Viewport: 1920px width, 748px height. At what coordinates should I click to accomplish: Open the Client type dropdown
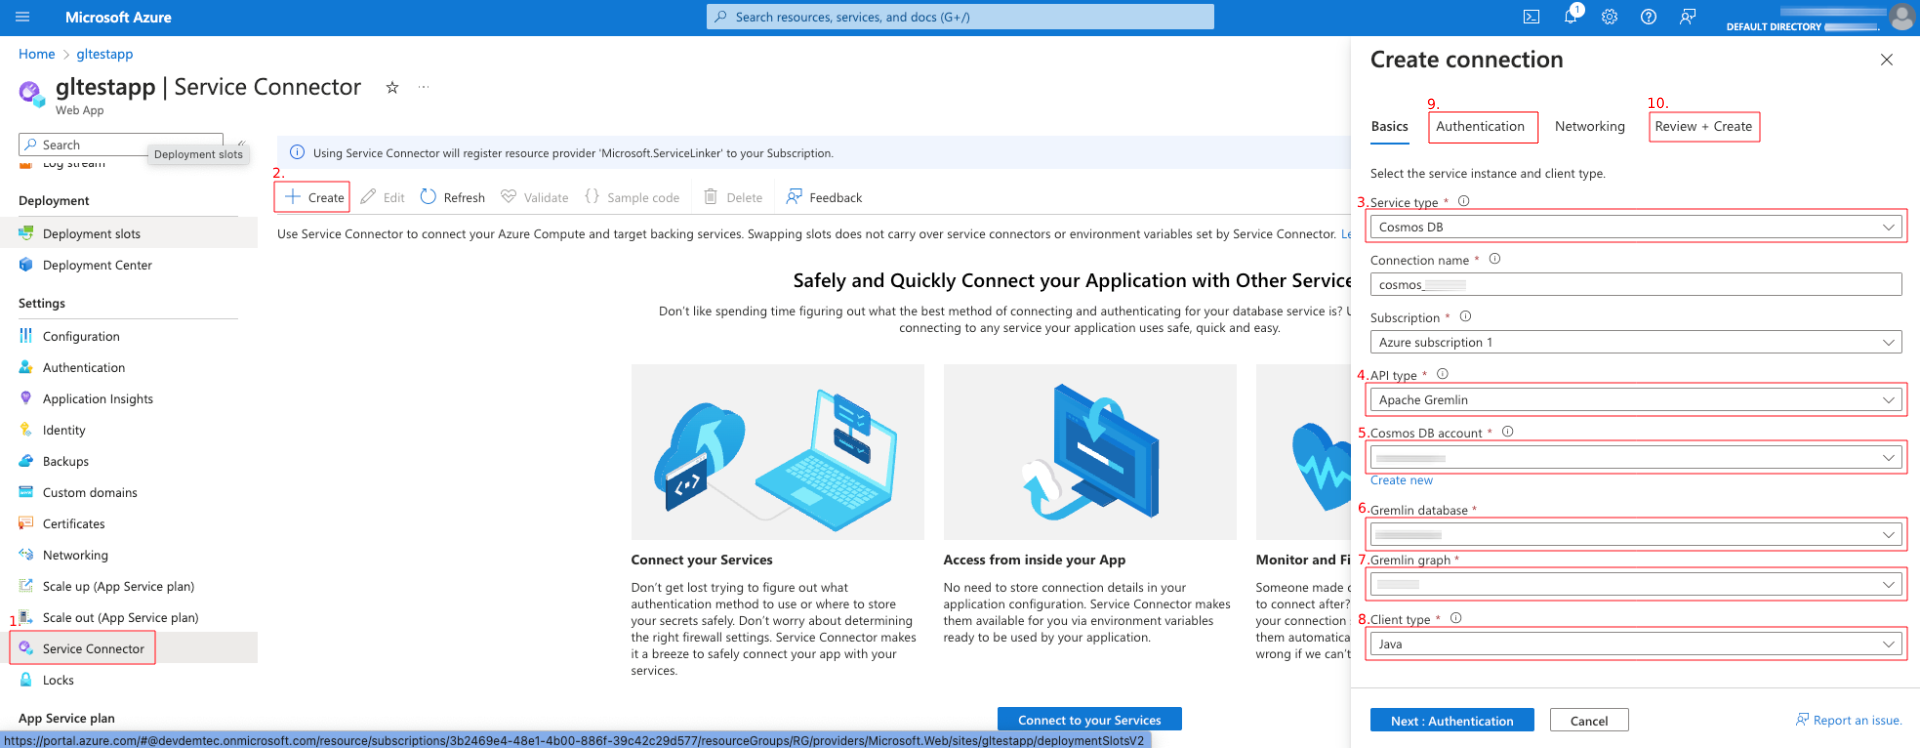tap(1635, 644)
